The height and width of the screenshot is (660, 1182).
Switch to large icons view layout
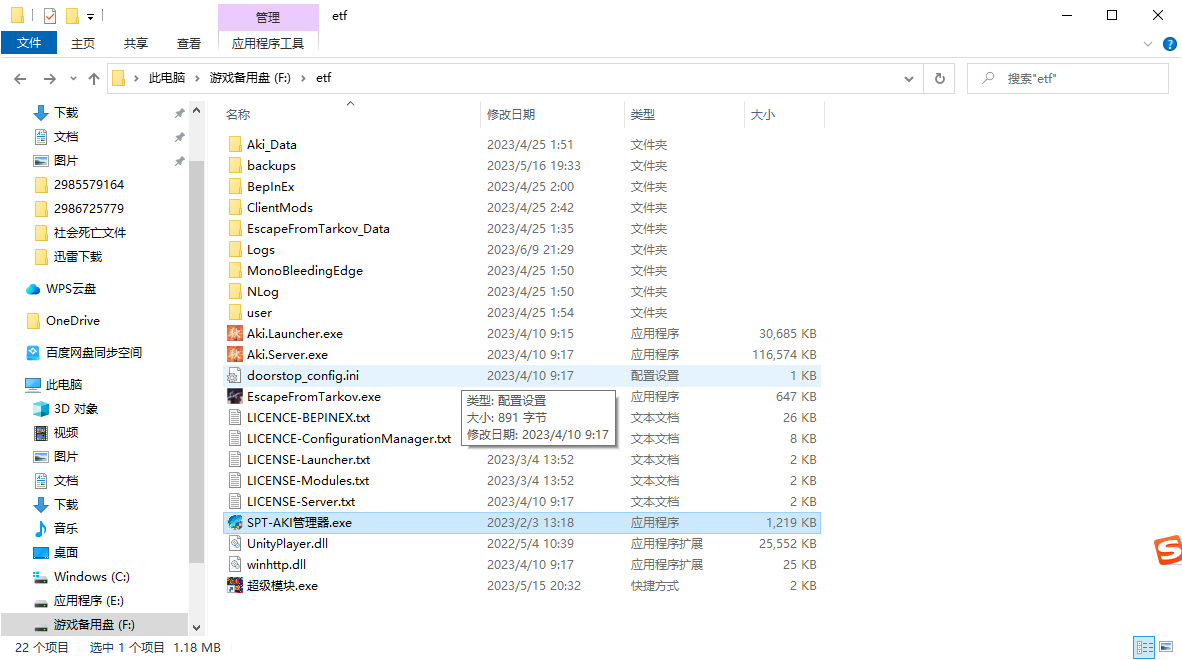click(x=1166, y=647)
